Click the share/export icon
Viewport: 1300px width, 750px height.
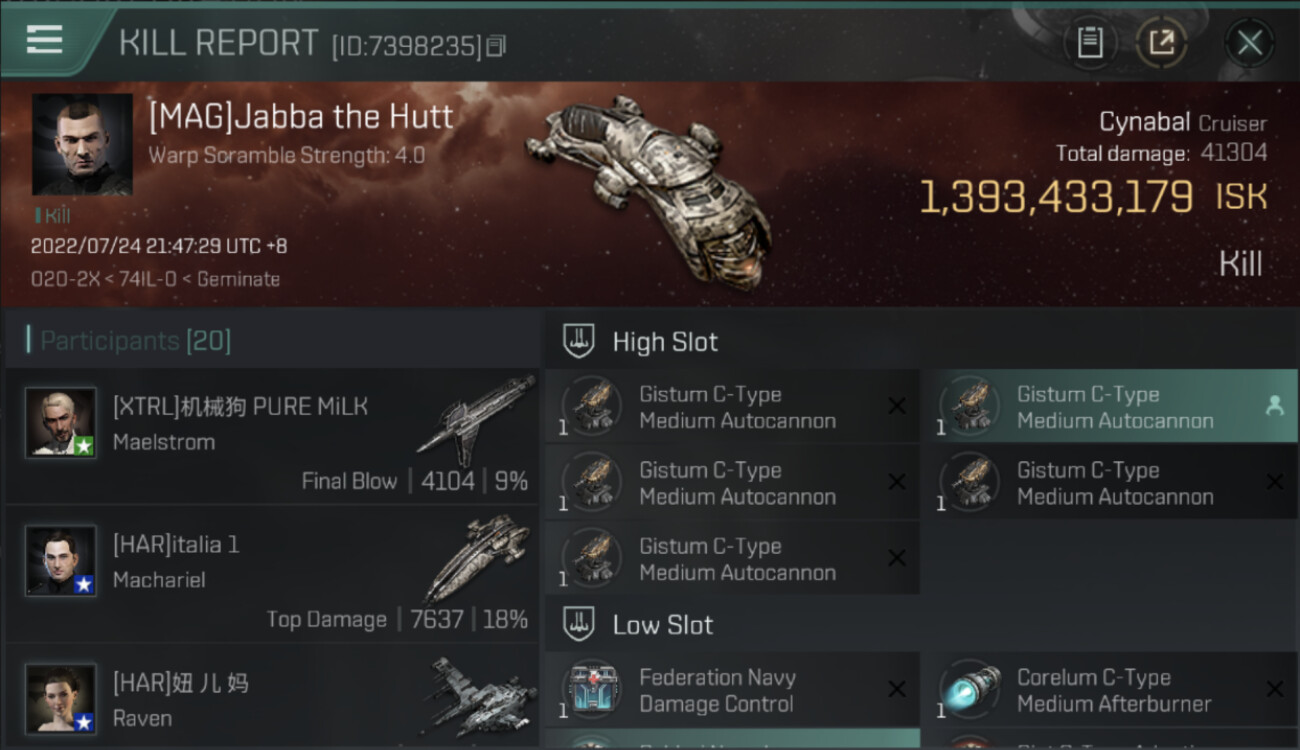click(1161, 43)
